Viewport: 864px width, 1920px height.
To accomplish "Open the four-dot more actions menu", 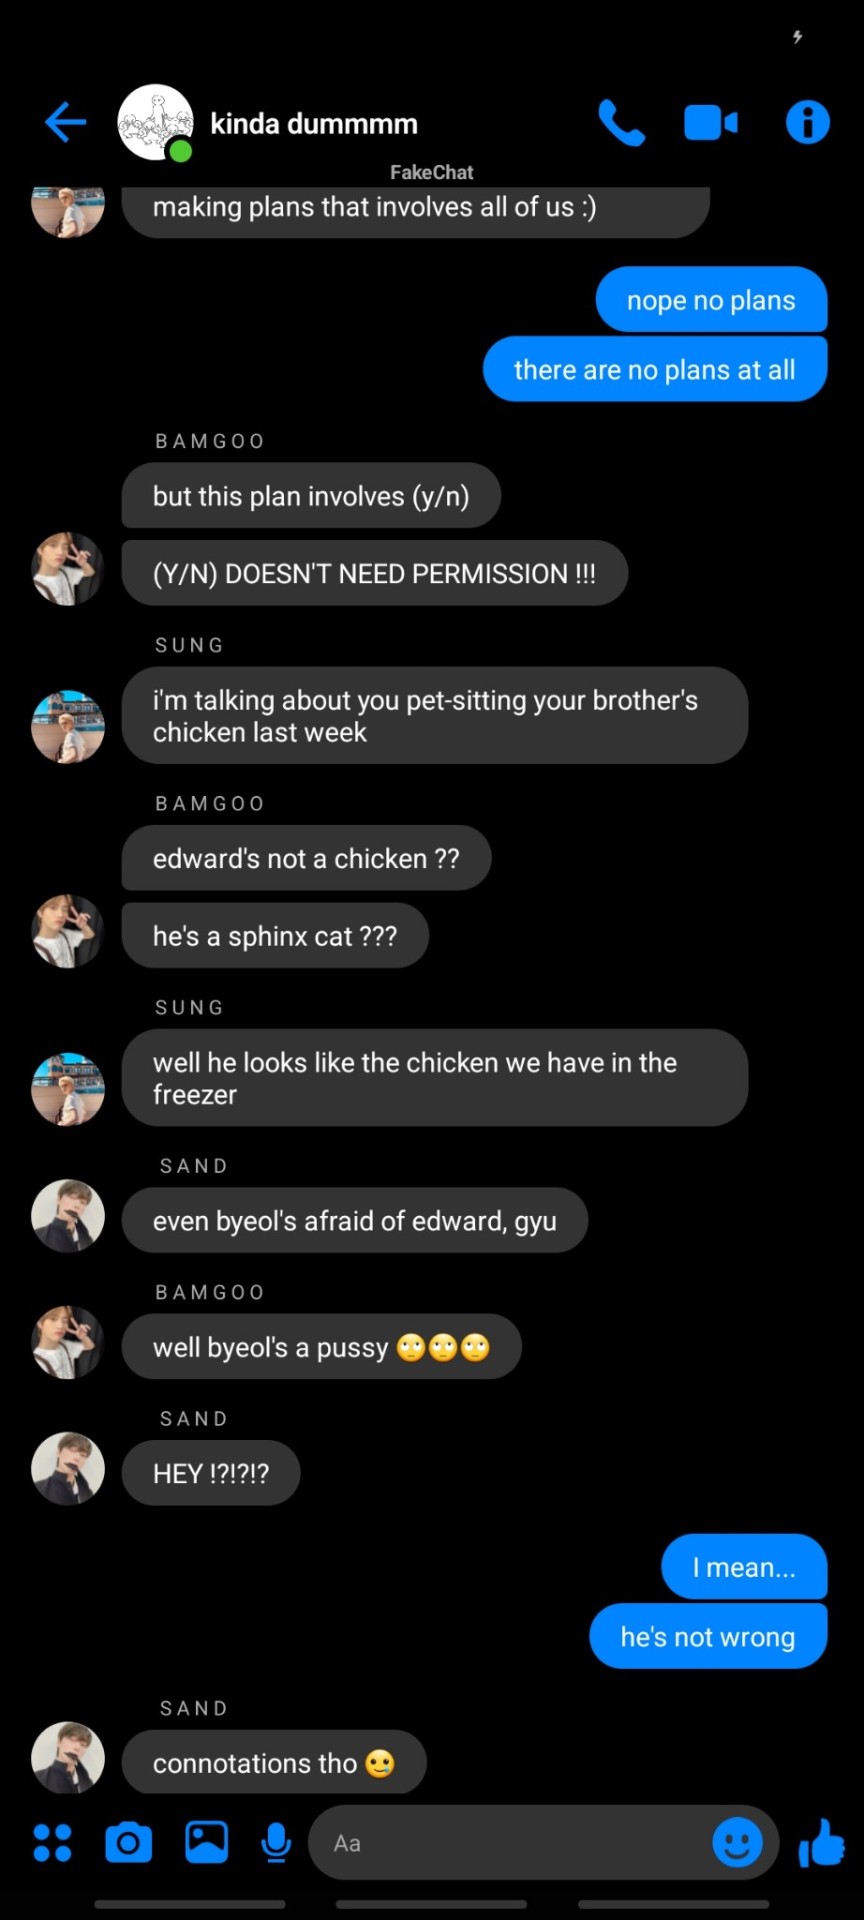I will [x=52, y=1843].
